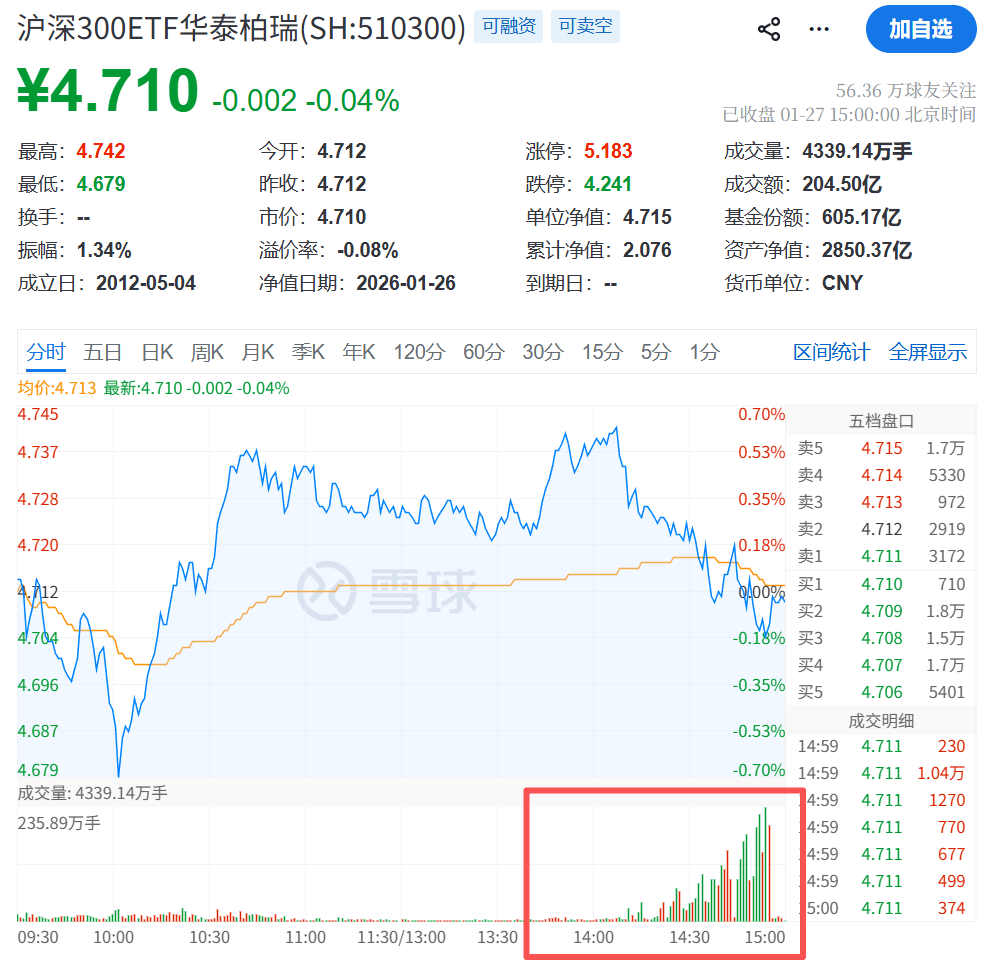Click the 加自选 button
The width and height of the screenshot is (999, 960).
pyautogui.click(x=920, y=29)
